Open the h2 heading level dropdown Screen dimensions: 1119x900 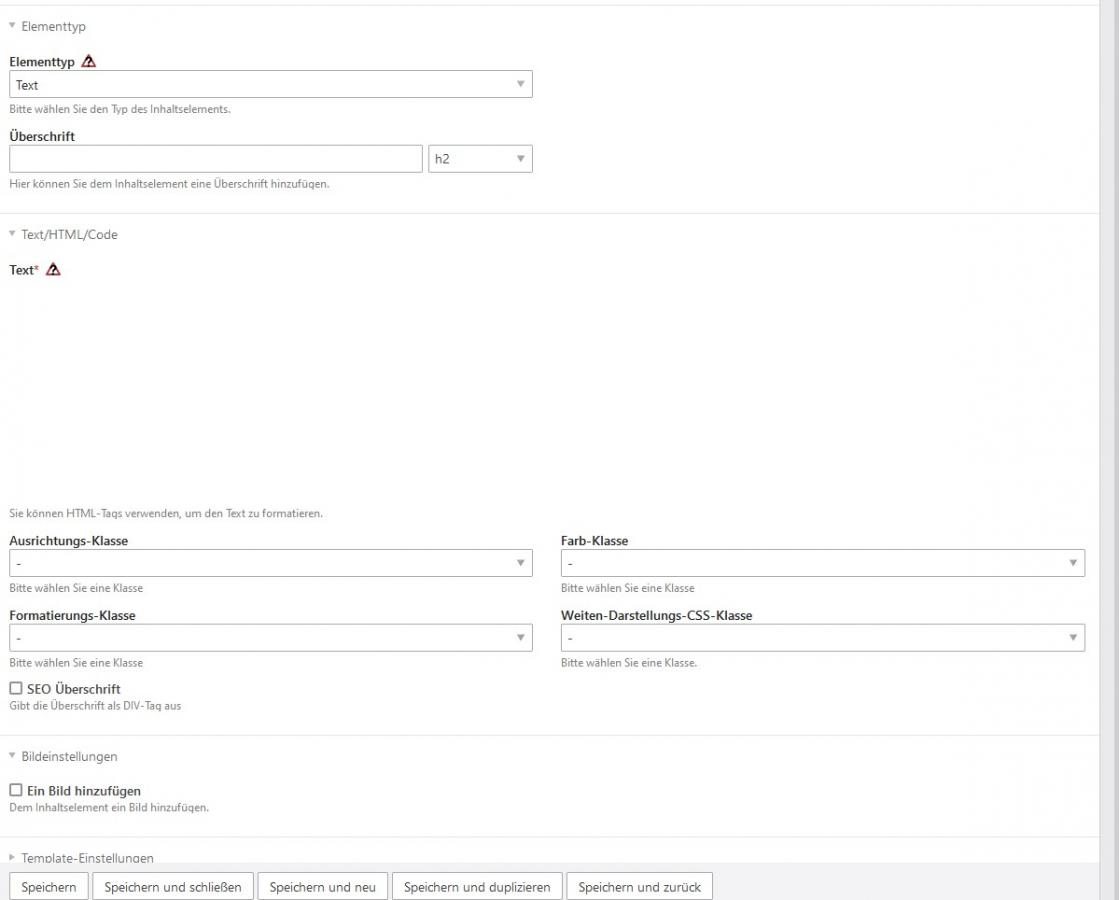[480, 159]
